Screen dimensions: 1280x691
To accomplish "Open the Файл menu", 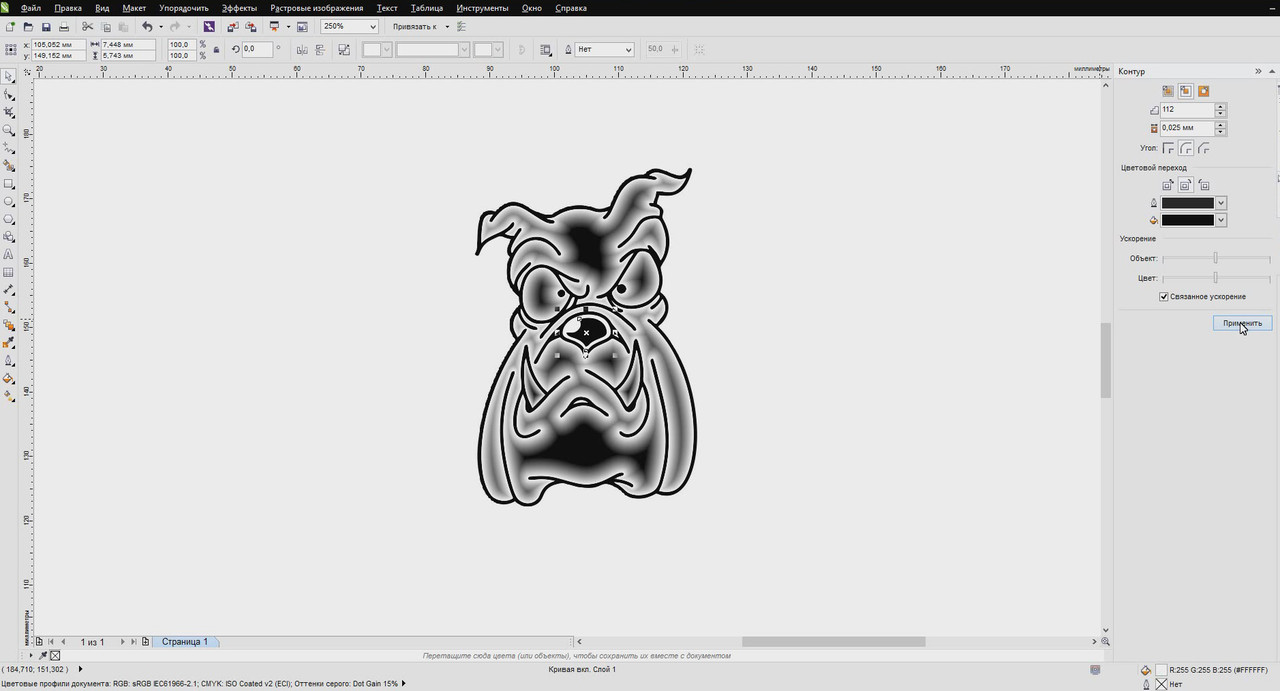I will [30, 8].
